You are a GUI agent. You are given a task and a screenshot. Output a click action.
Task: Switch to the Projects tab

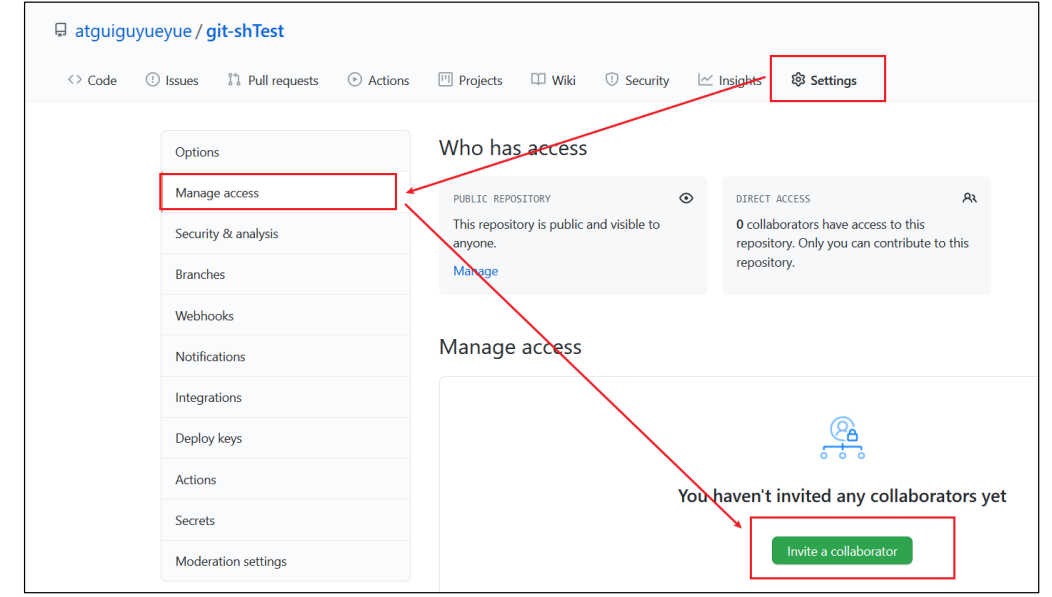470,80
